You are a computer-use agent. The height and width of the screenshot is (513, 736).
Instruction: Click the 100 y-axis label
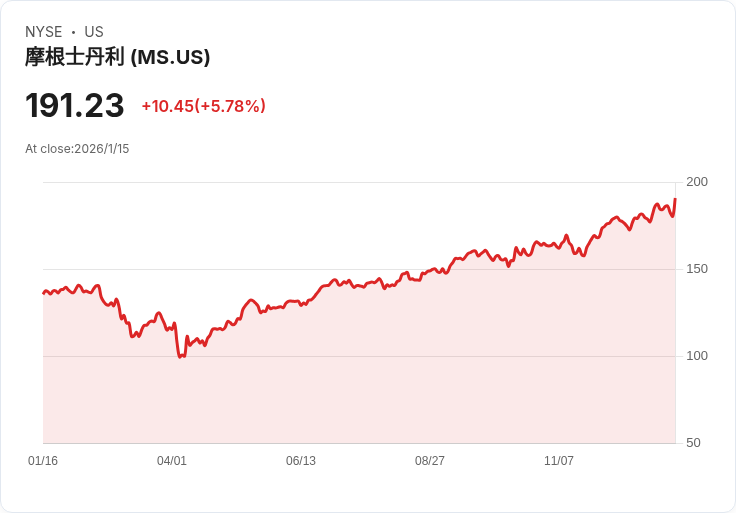(x=697, y=356)
